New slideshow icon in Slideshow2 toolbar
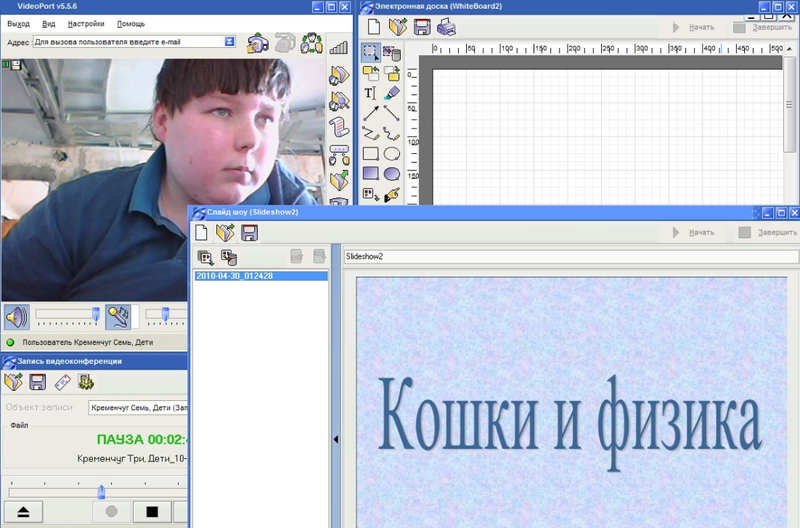The image size is (800, 528). 202,233
